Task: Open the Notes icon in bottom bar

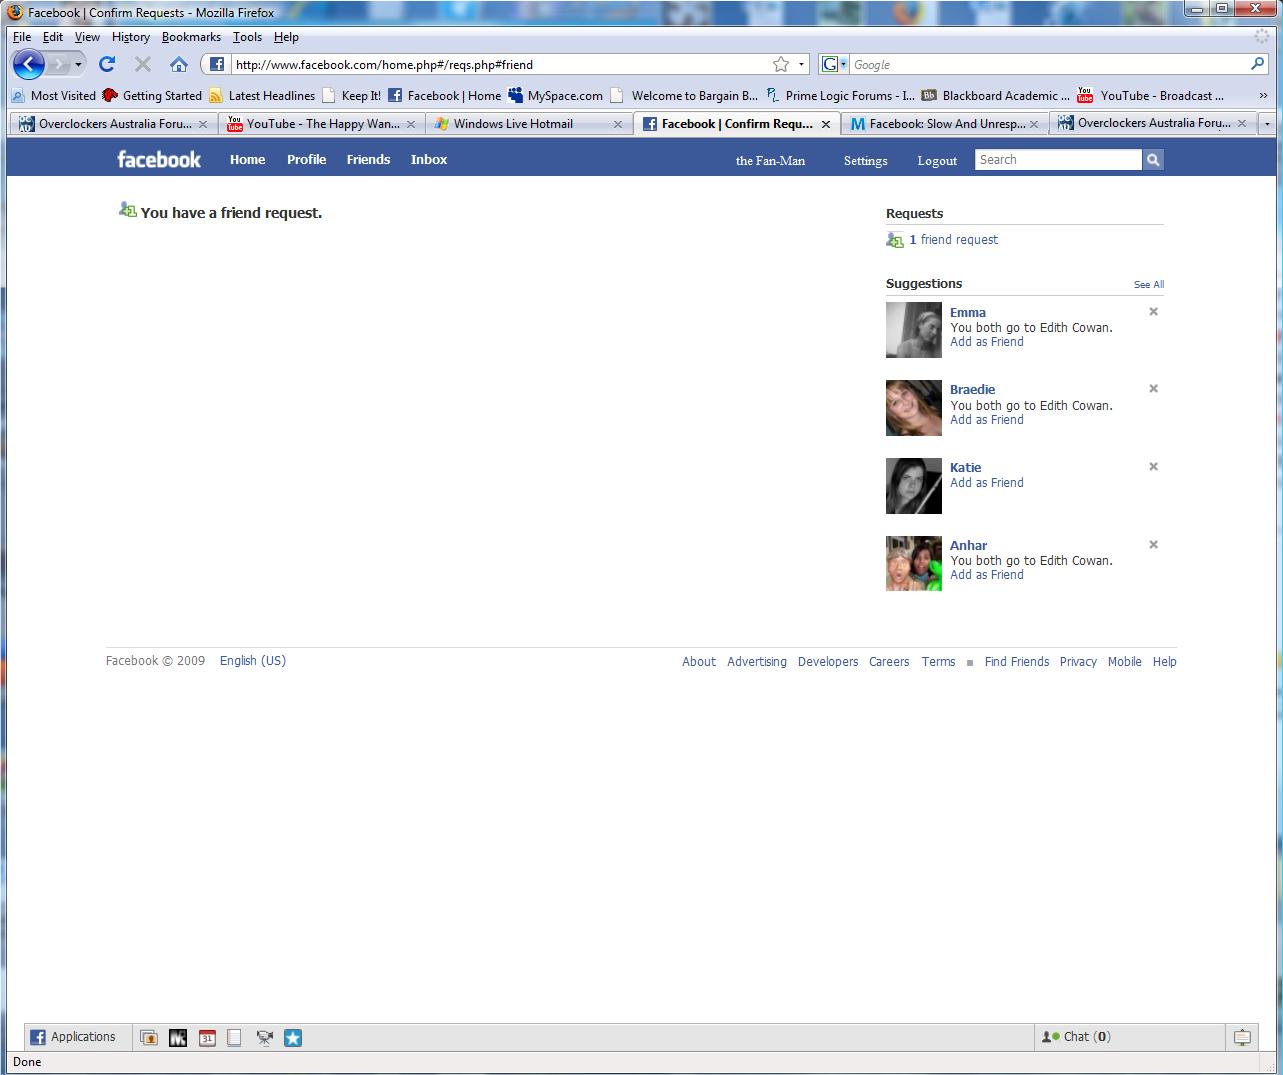Action: tap(234, 1038)
